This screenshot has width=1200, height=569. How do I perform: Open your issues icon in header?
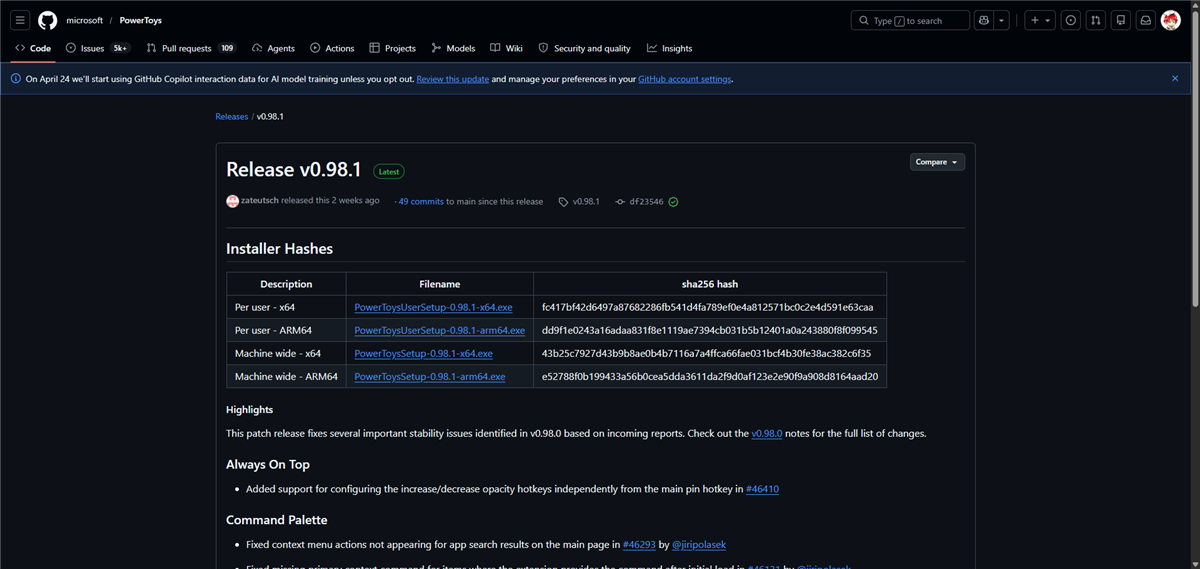click(x=1071, y=20)
